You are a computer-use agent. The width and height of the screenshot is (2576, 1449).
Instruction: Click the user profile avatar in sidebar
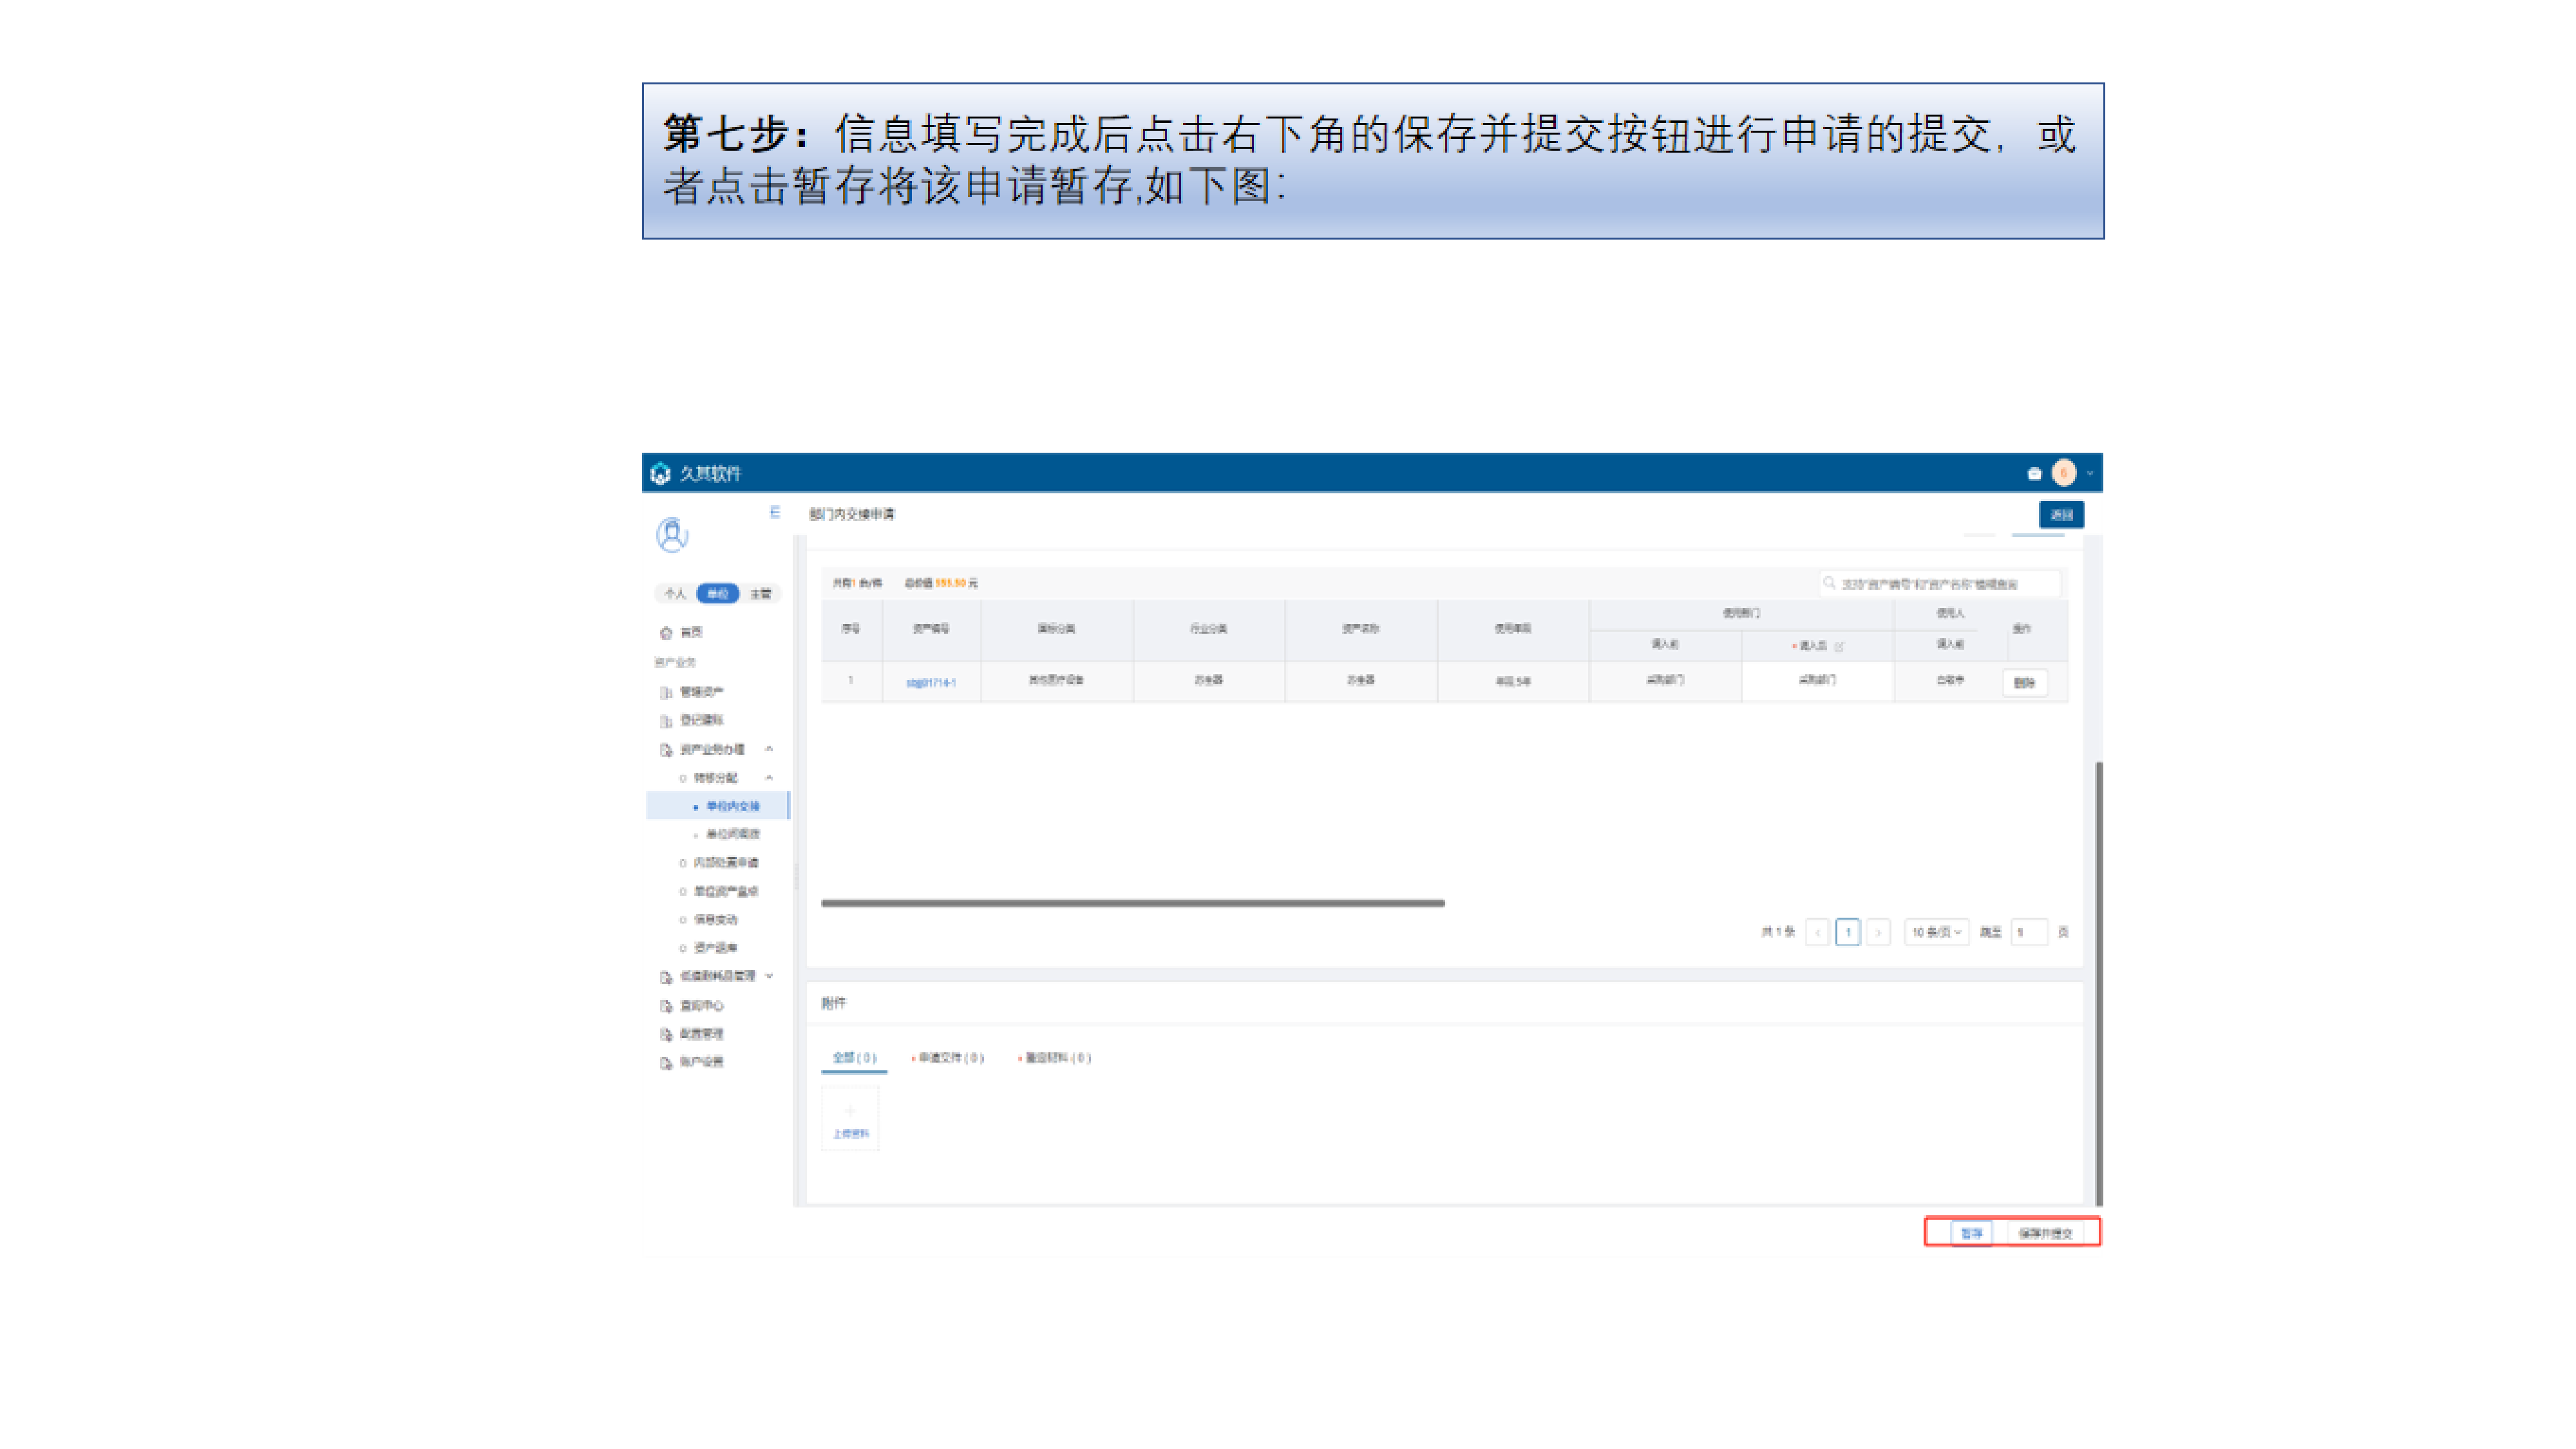tap(672, 535)
